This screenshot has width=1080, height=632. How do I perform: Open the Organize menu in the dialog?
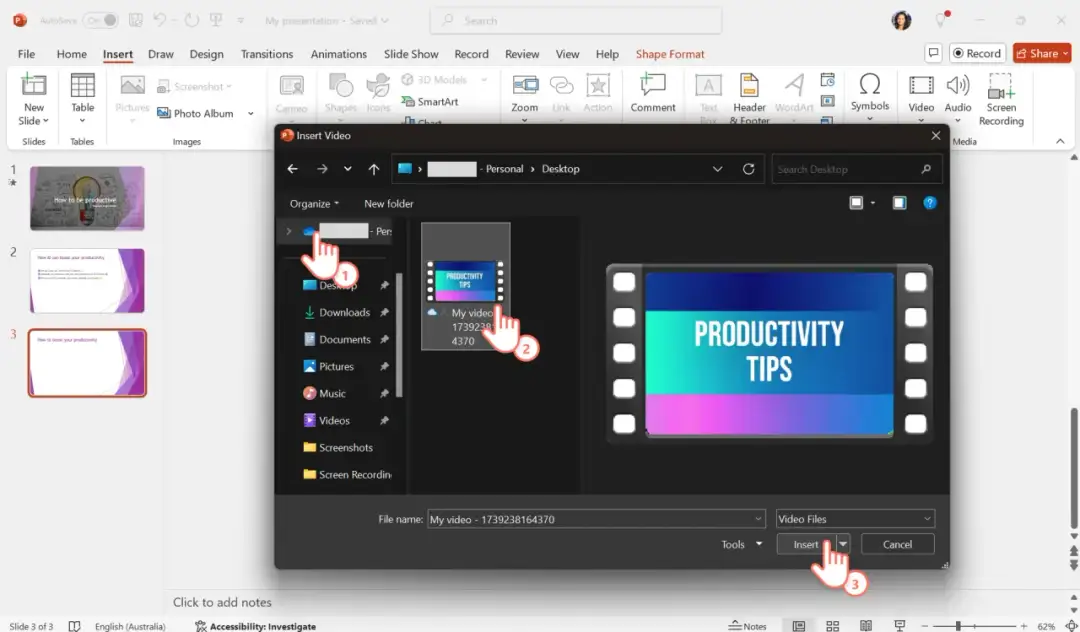coord(314,203)
